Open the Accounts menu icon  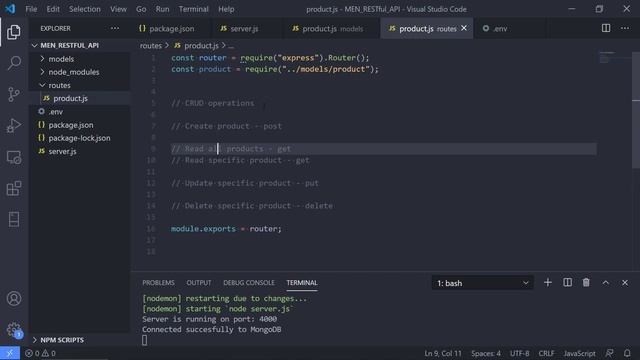tap(14, 298)
